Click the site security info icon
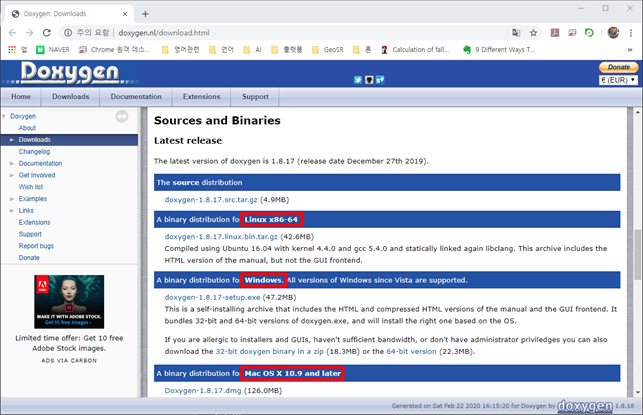The image size is (643, 415). 68,33
